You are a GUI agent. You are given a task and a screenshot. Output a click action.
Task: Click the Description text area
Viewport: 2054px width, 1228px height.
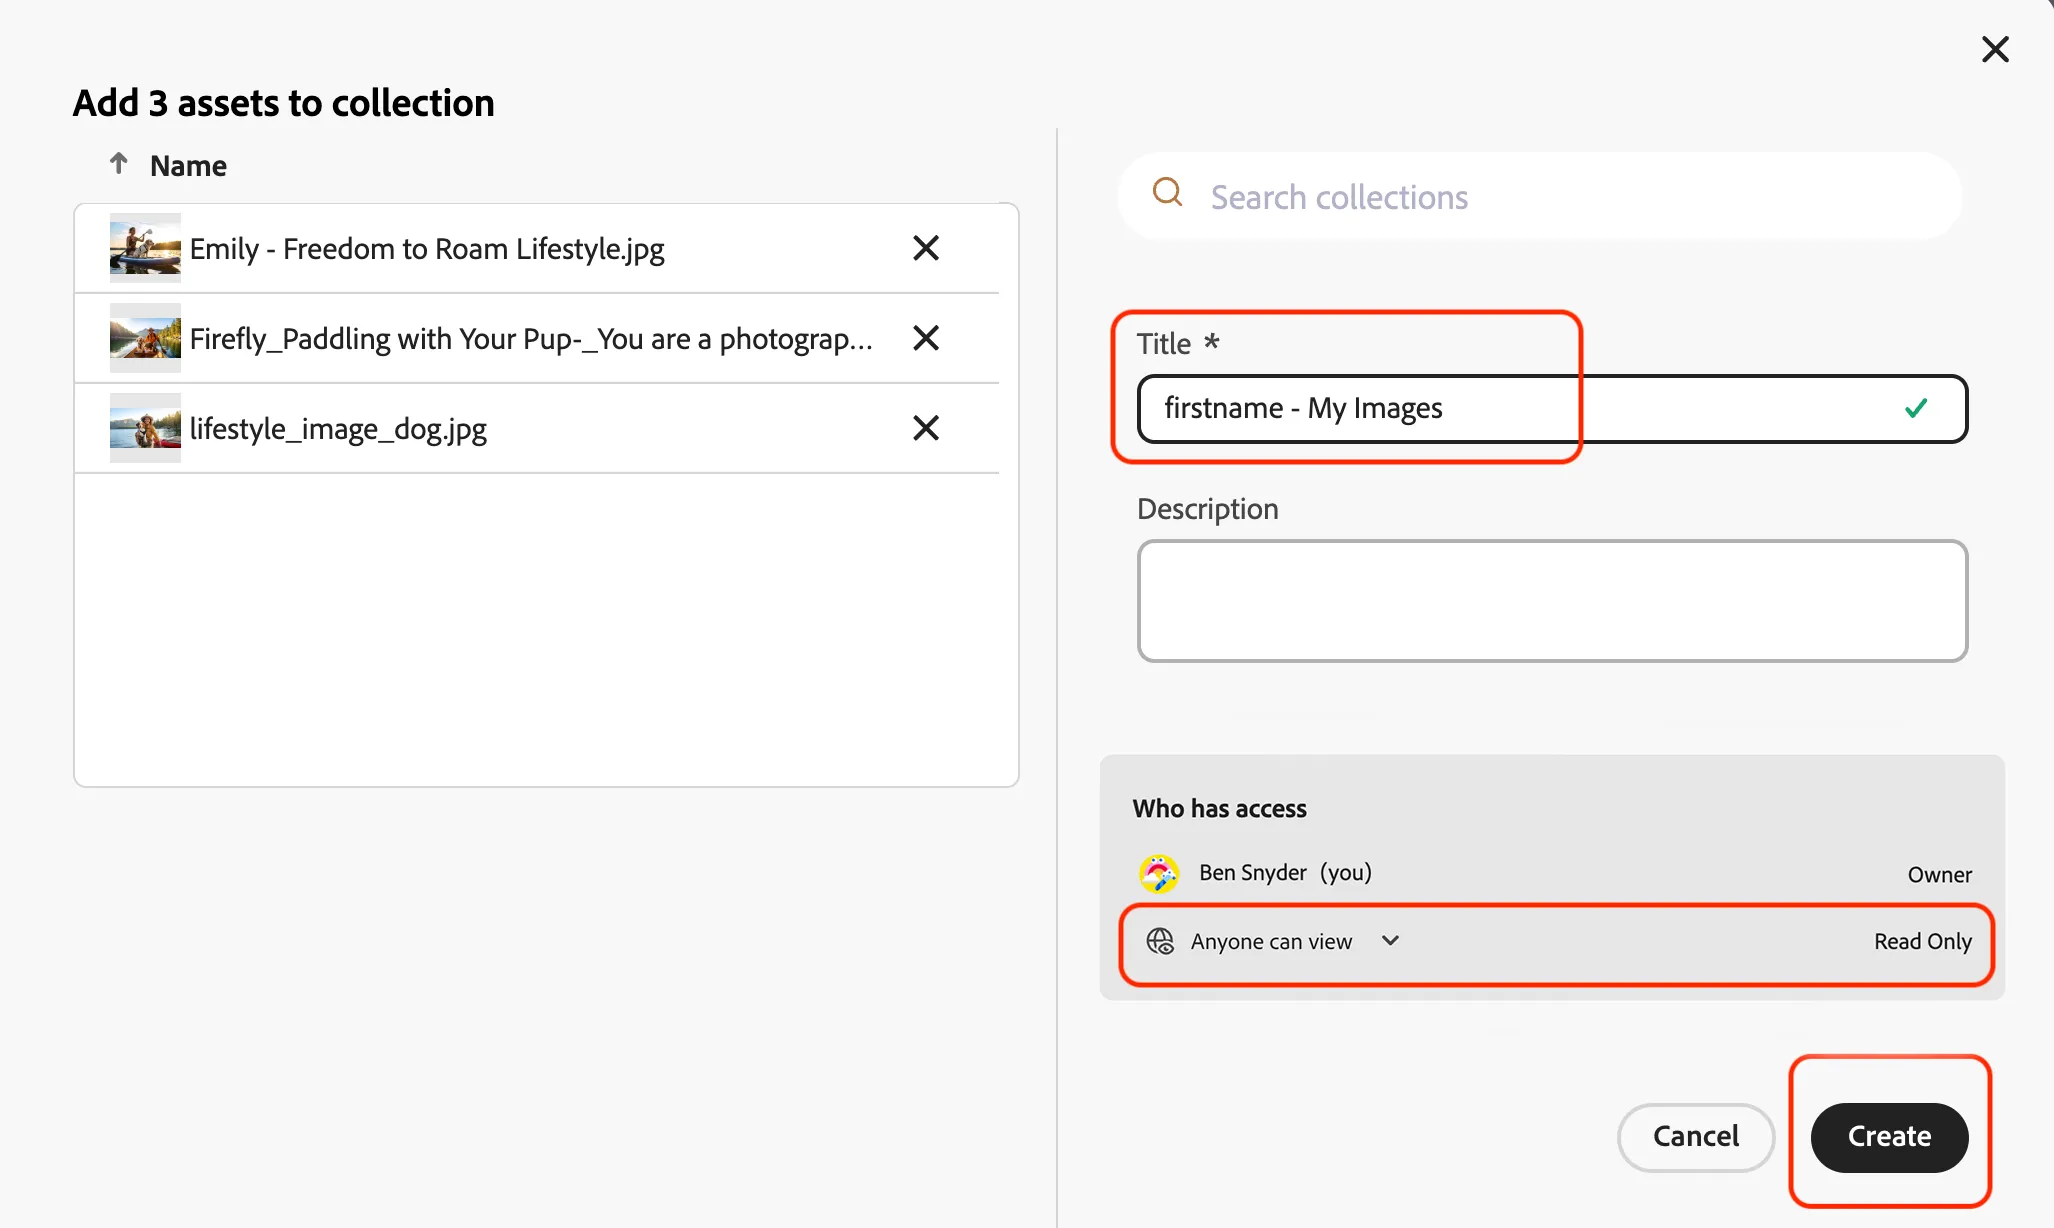click(1552, 601)
